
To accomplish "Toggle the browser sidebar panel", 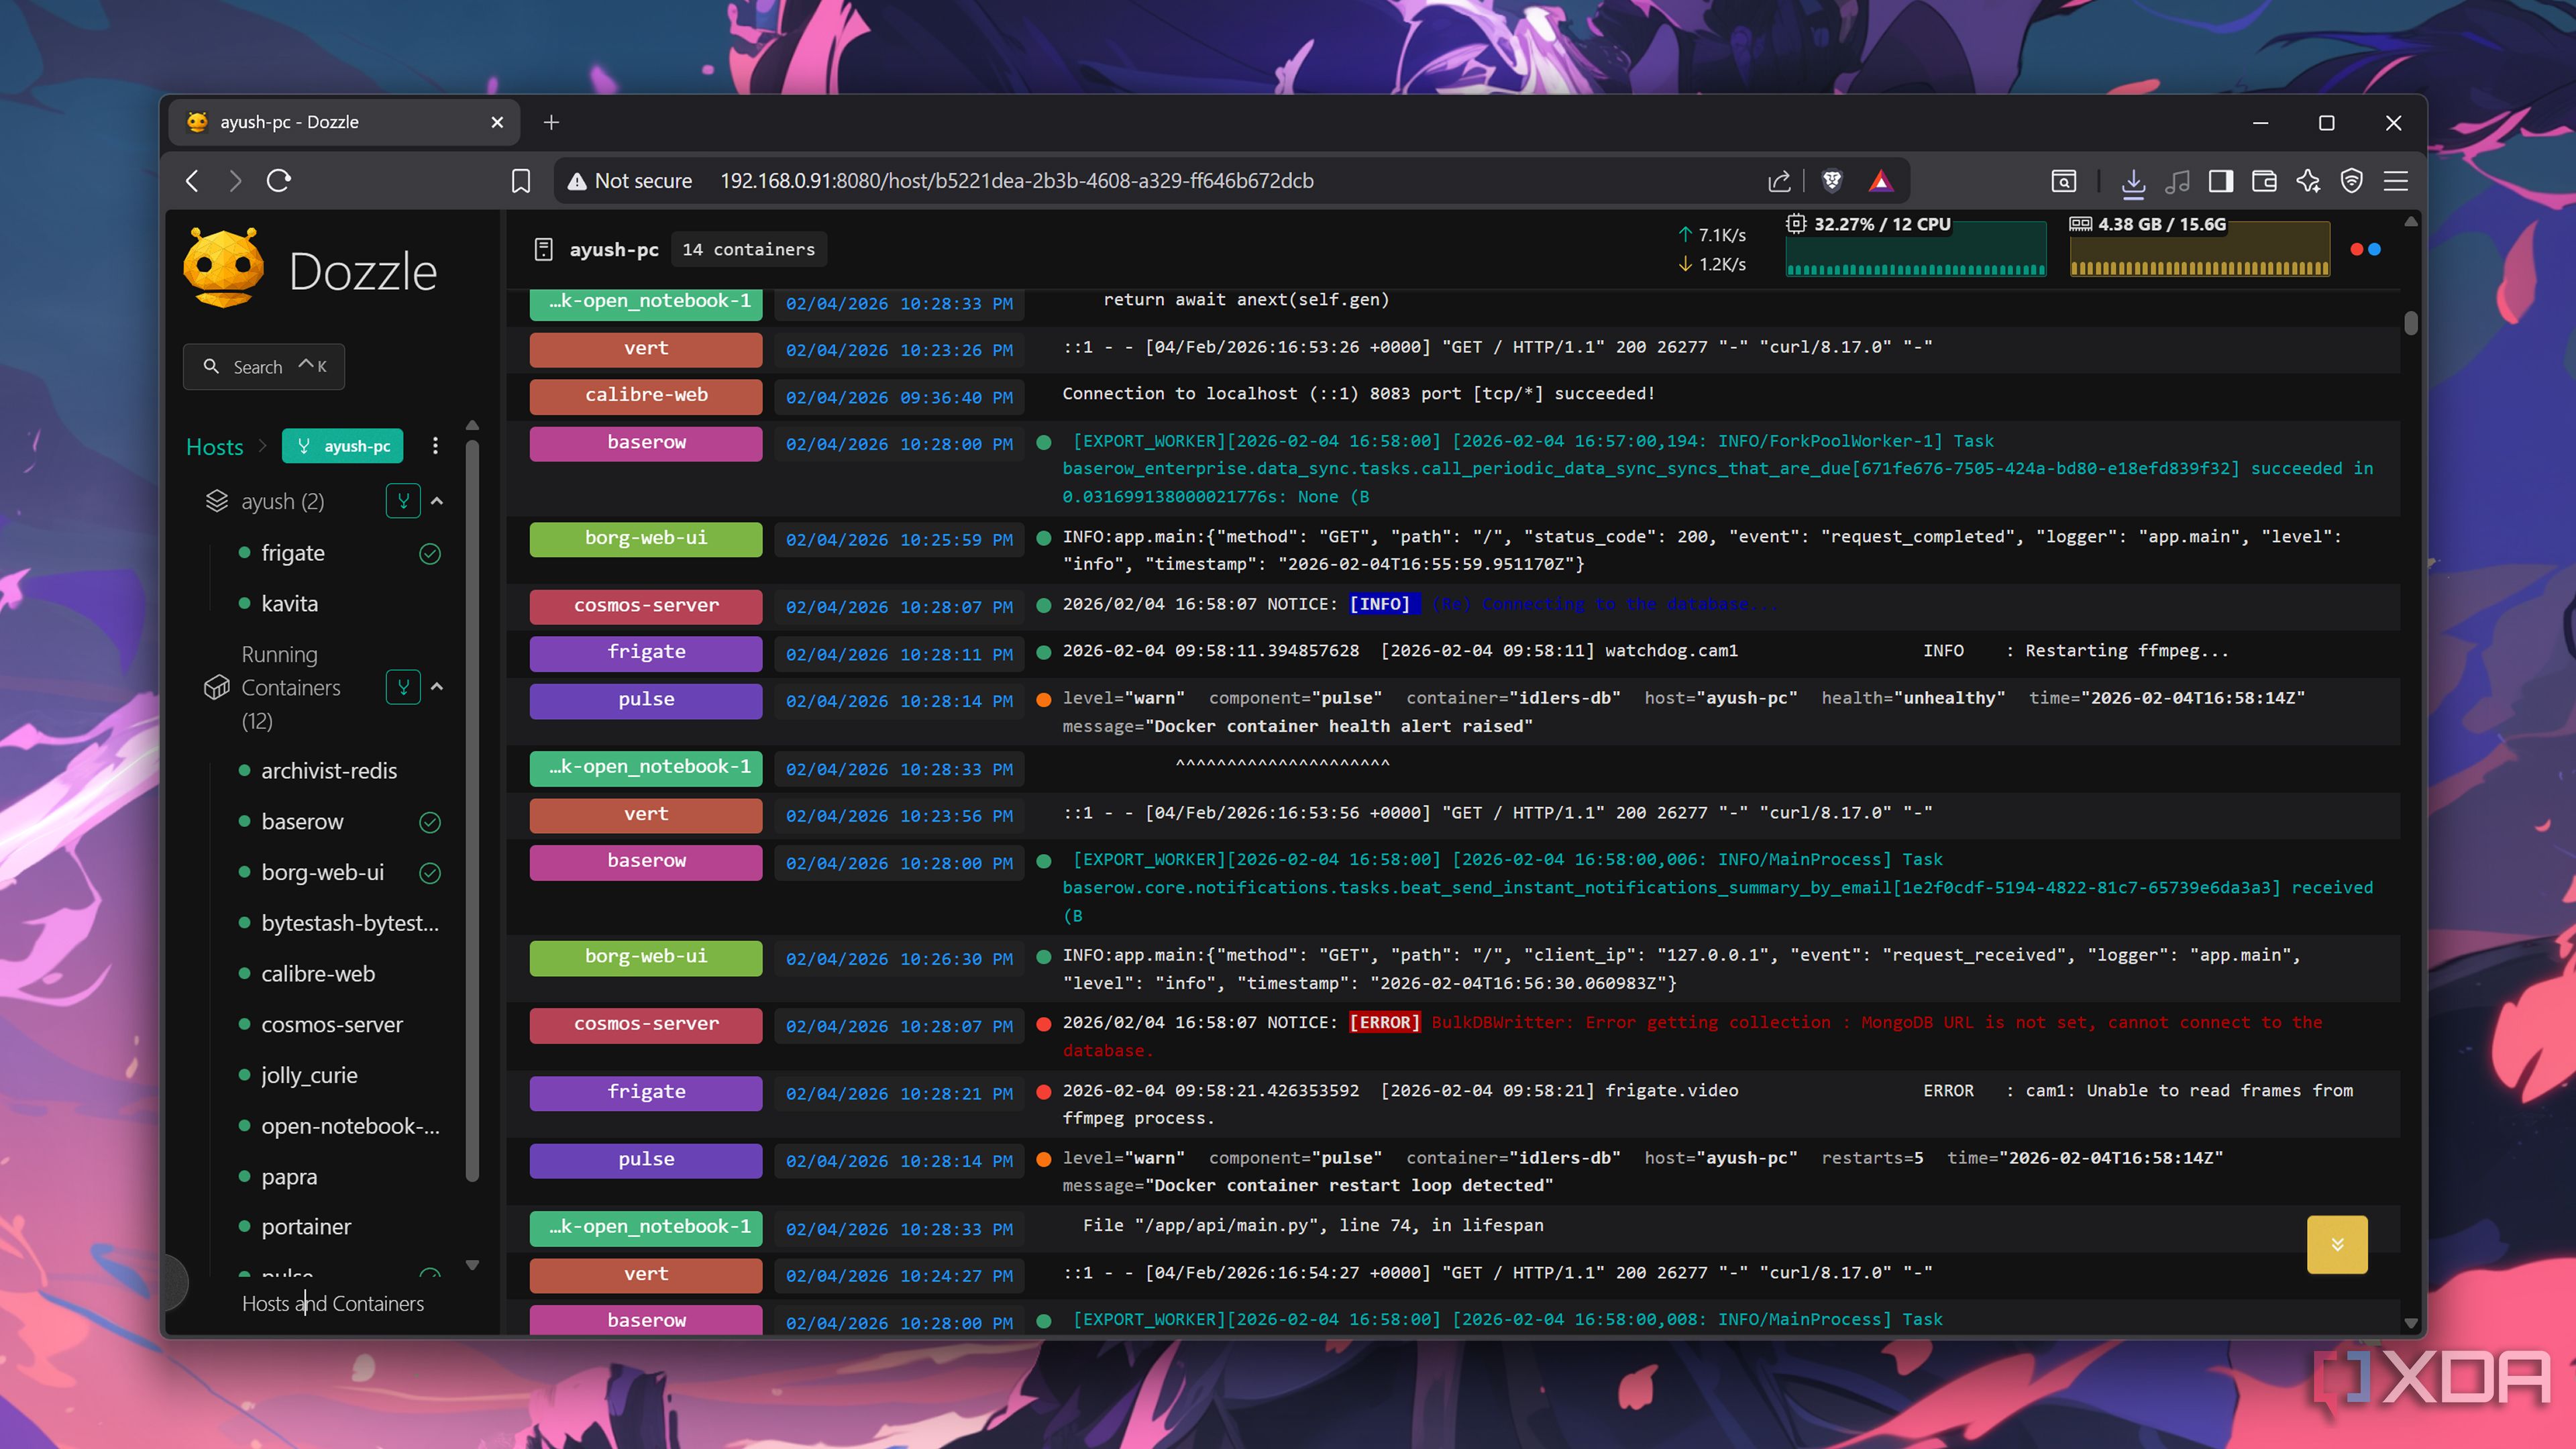I will (x=2221, y=181).
